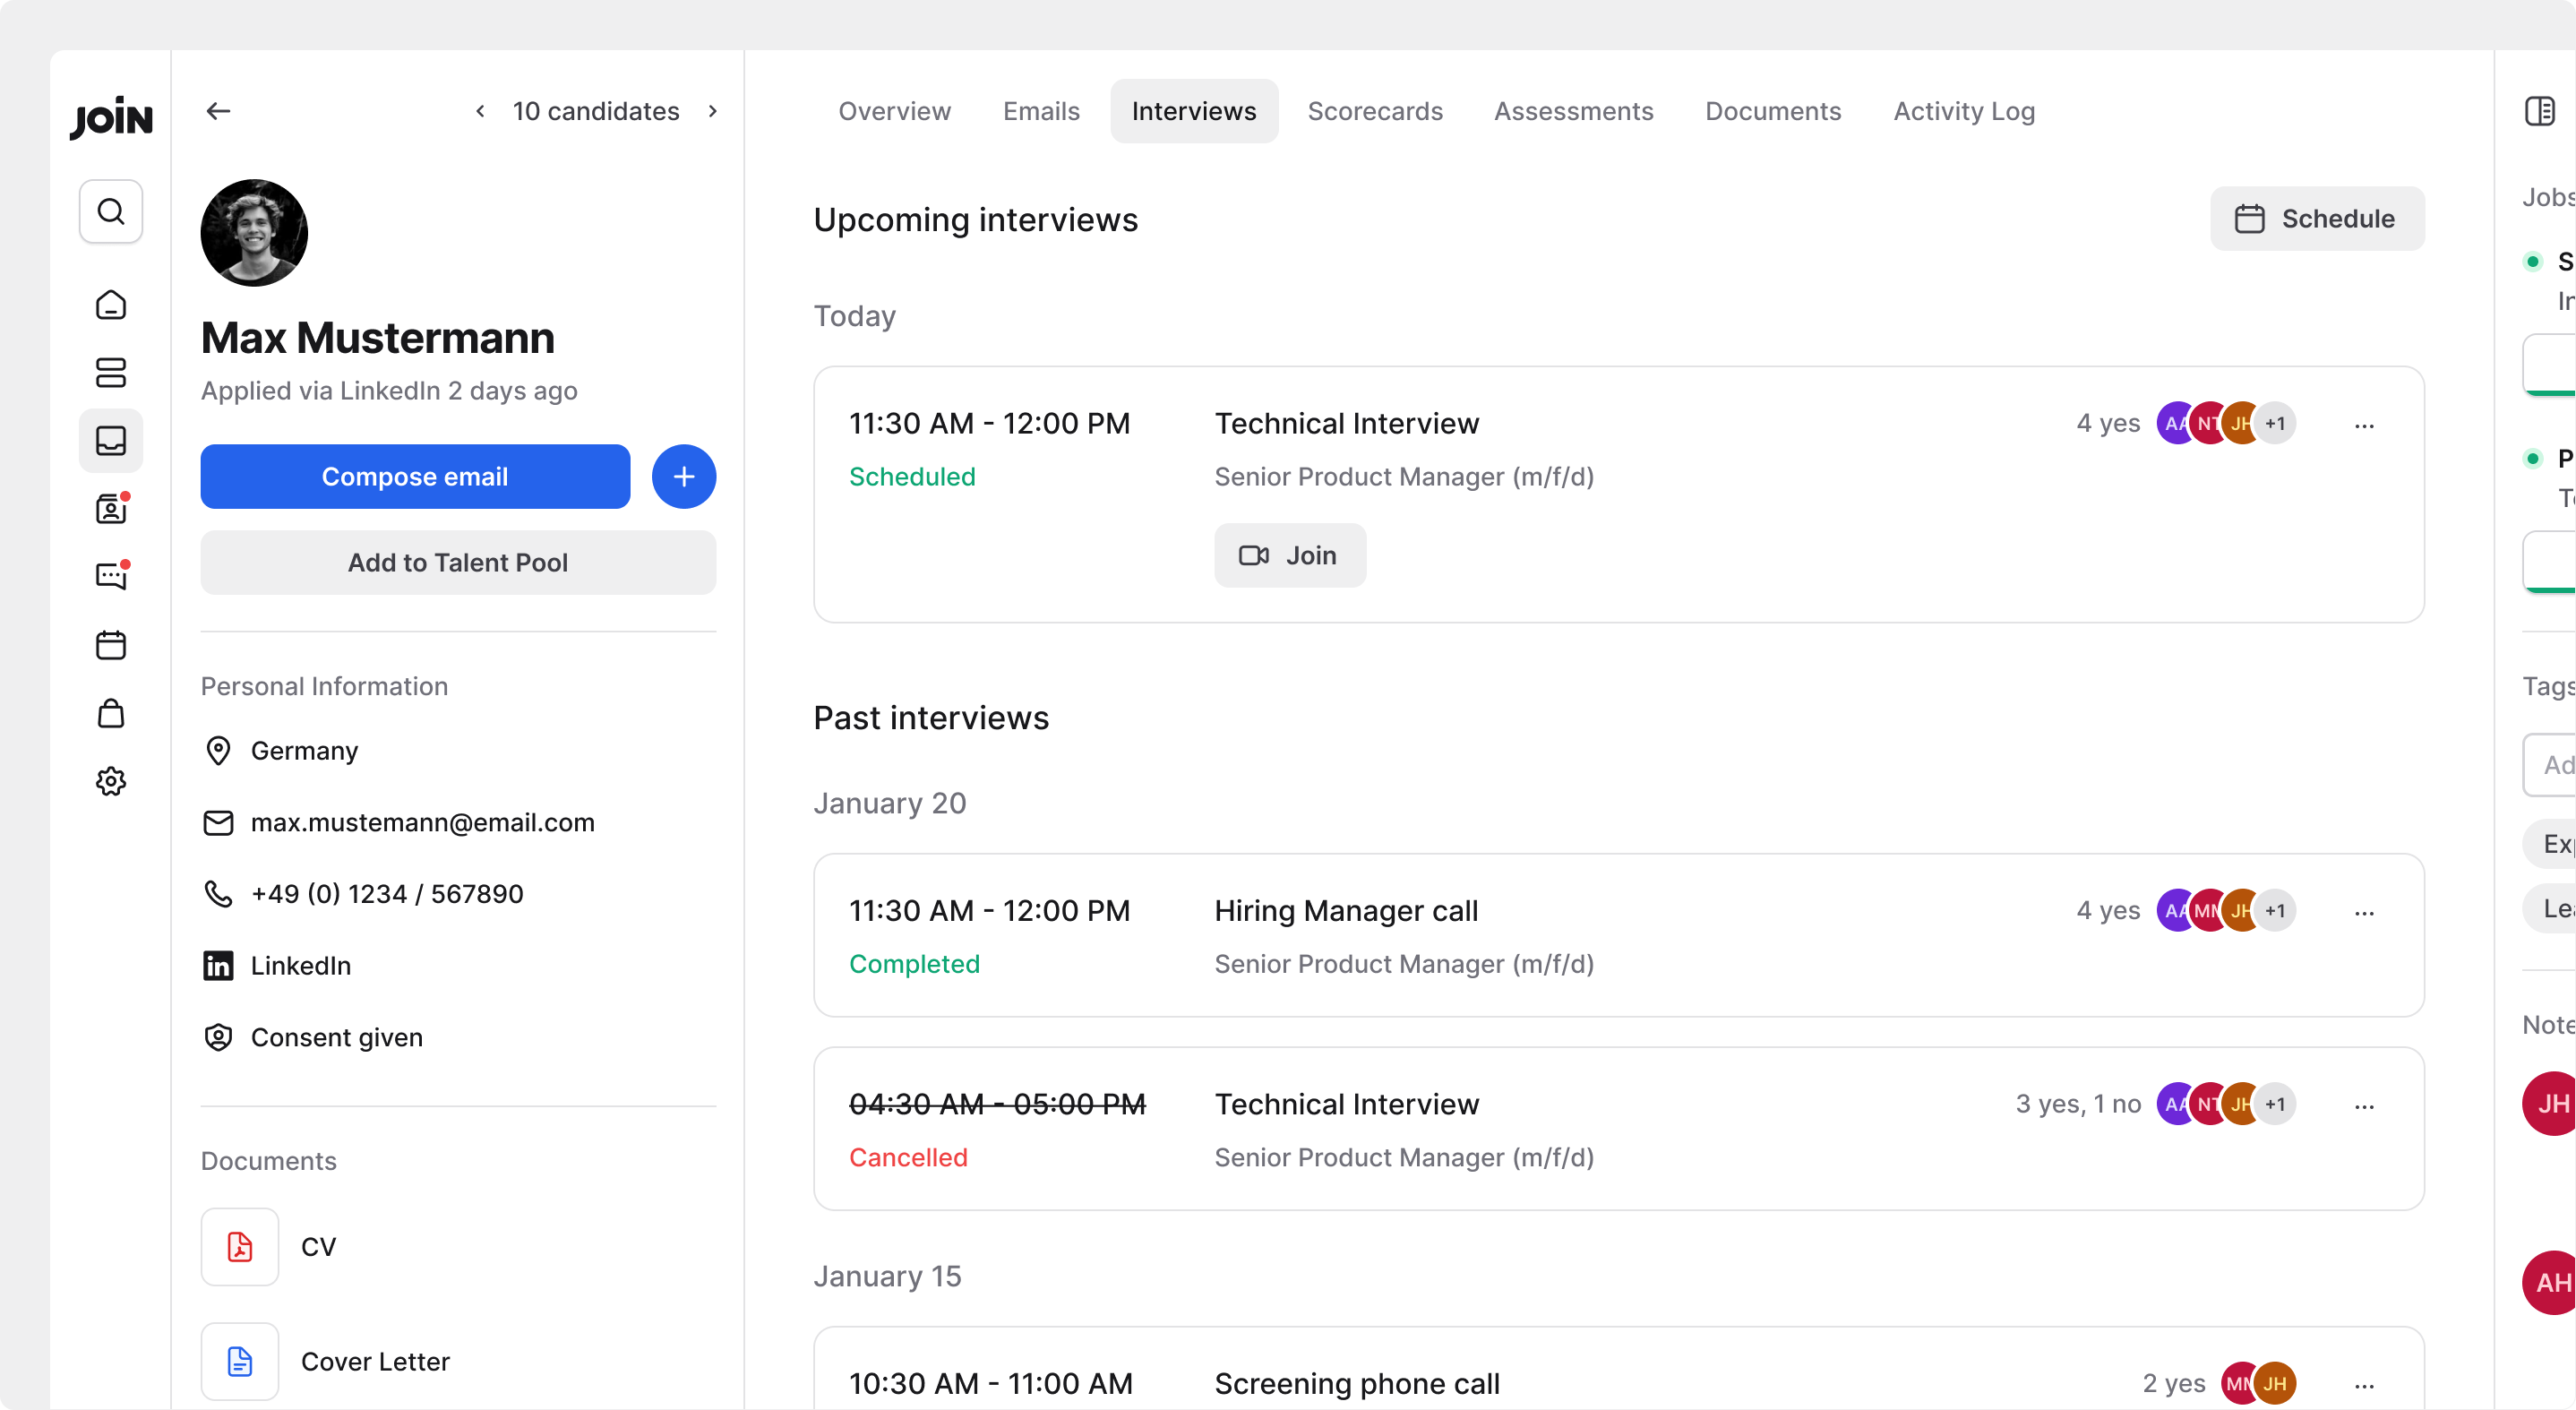The width and height of the screenshot is (2576, 1410).
Task: Switch to the Scorecards tab
Action: (1374, 111)
